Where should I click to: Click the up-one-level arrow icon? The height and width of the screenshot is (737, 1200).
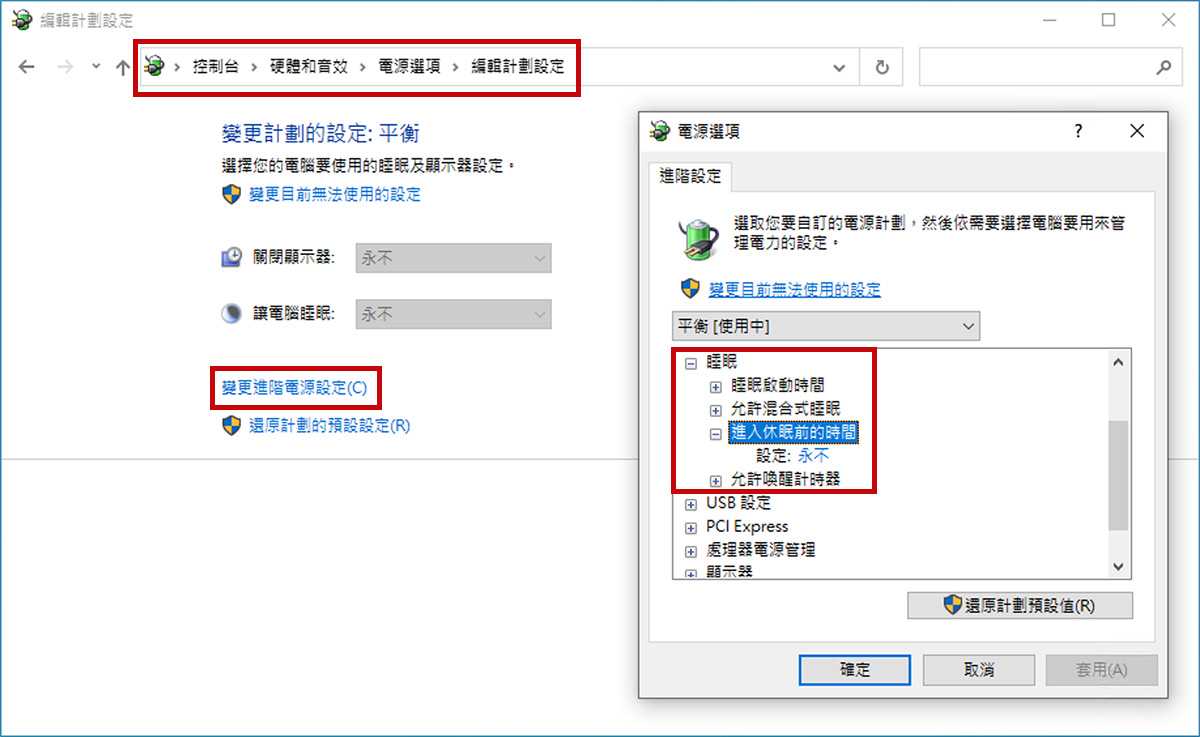click(x=122, y=67)
